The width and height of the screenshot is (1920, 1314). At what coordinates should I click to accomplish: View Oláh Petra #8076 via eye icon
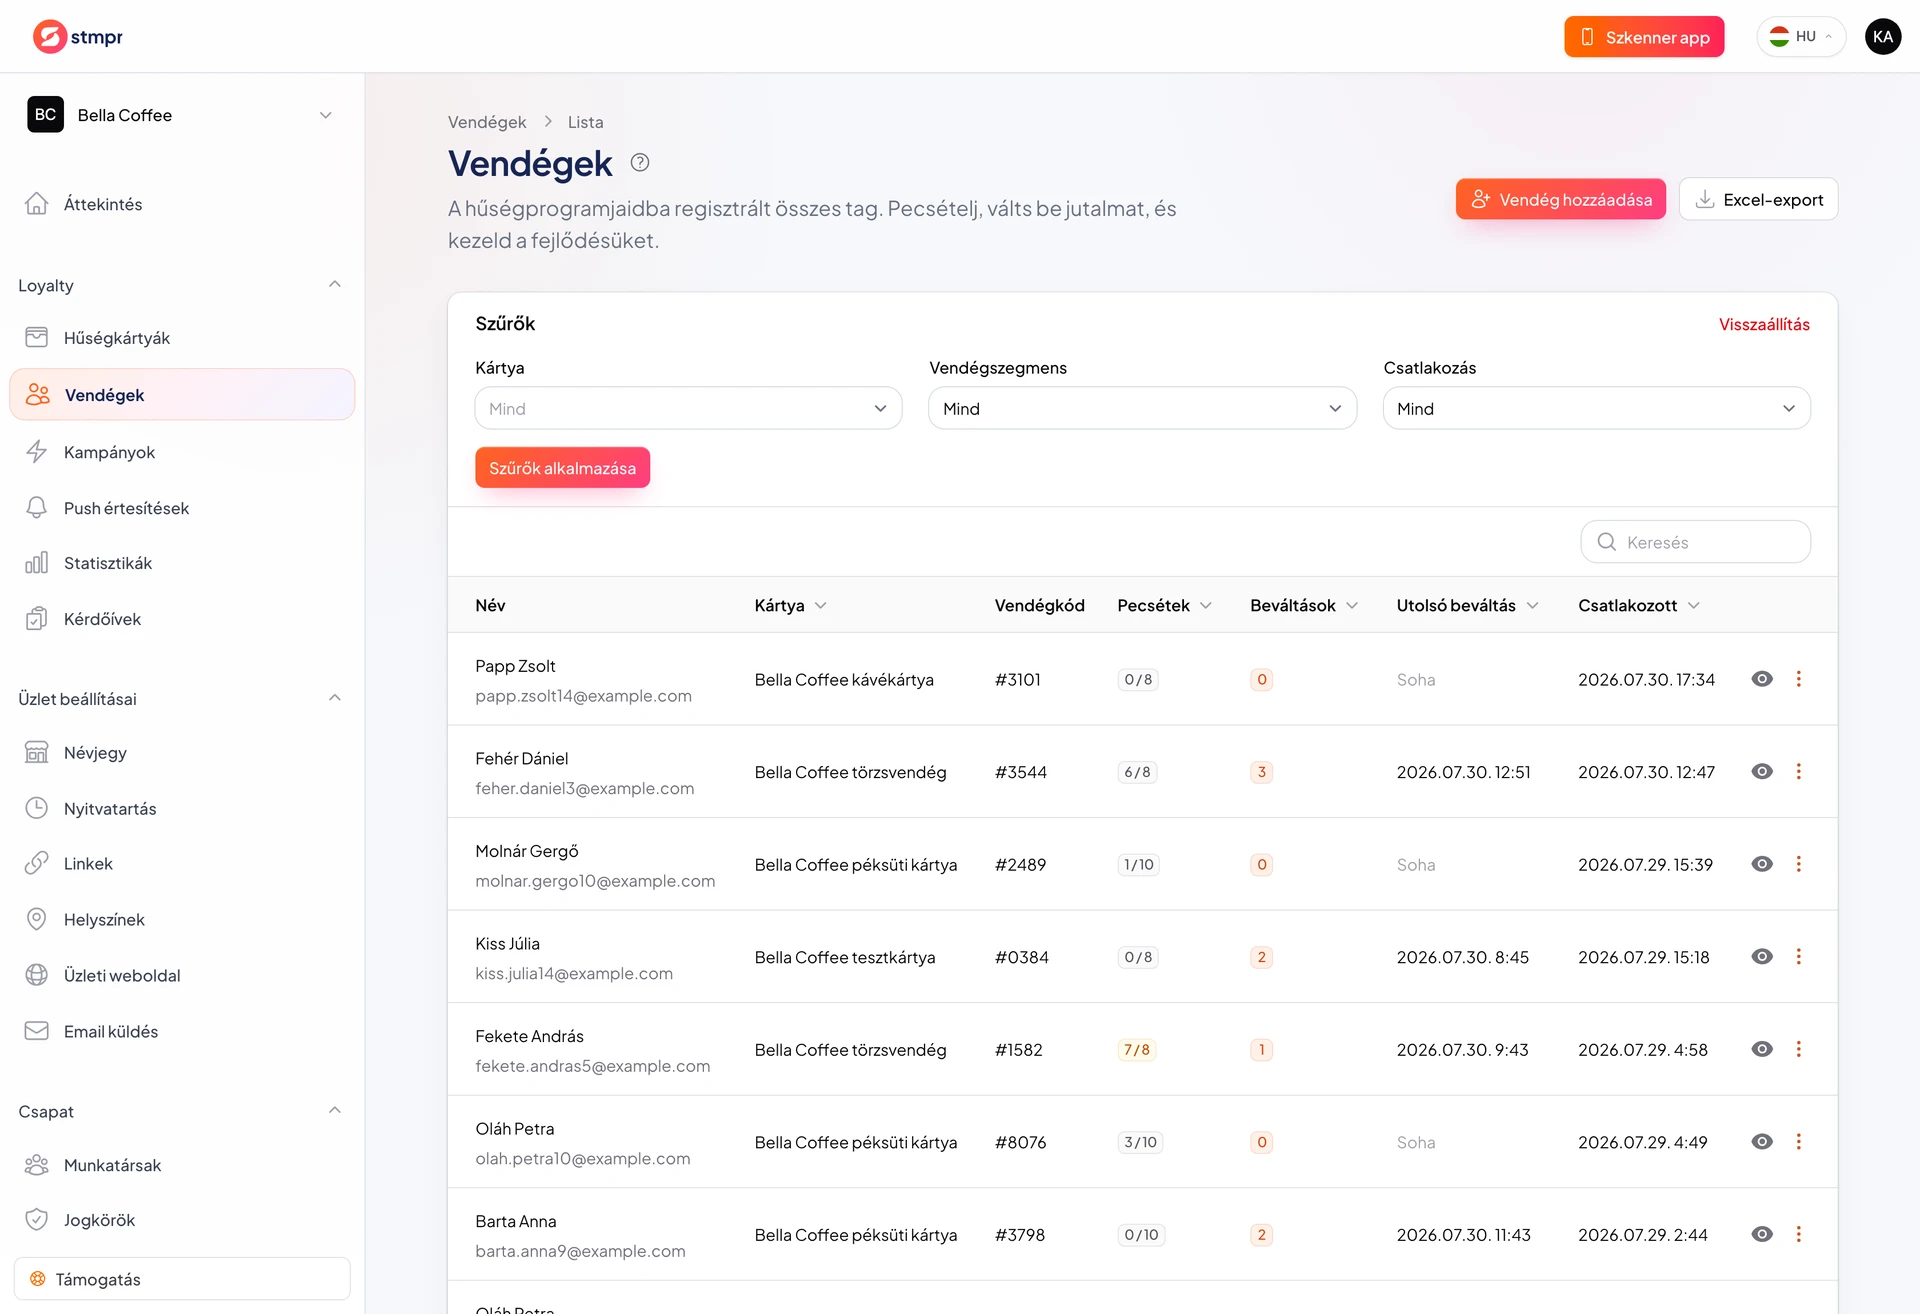point(1762,1142)
